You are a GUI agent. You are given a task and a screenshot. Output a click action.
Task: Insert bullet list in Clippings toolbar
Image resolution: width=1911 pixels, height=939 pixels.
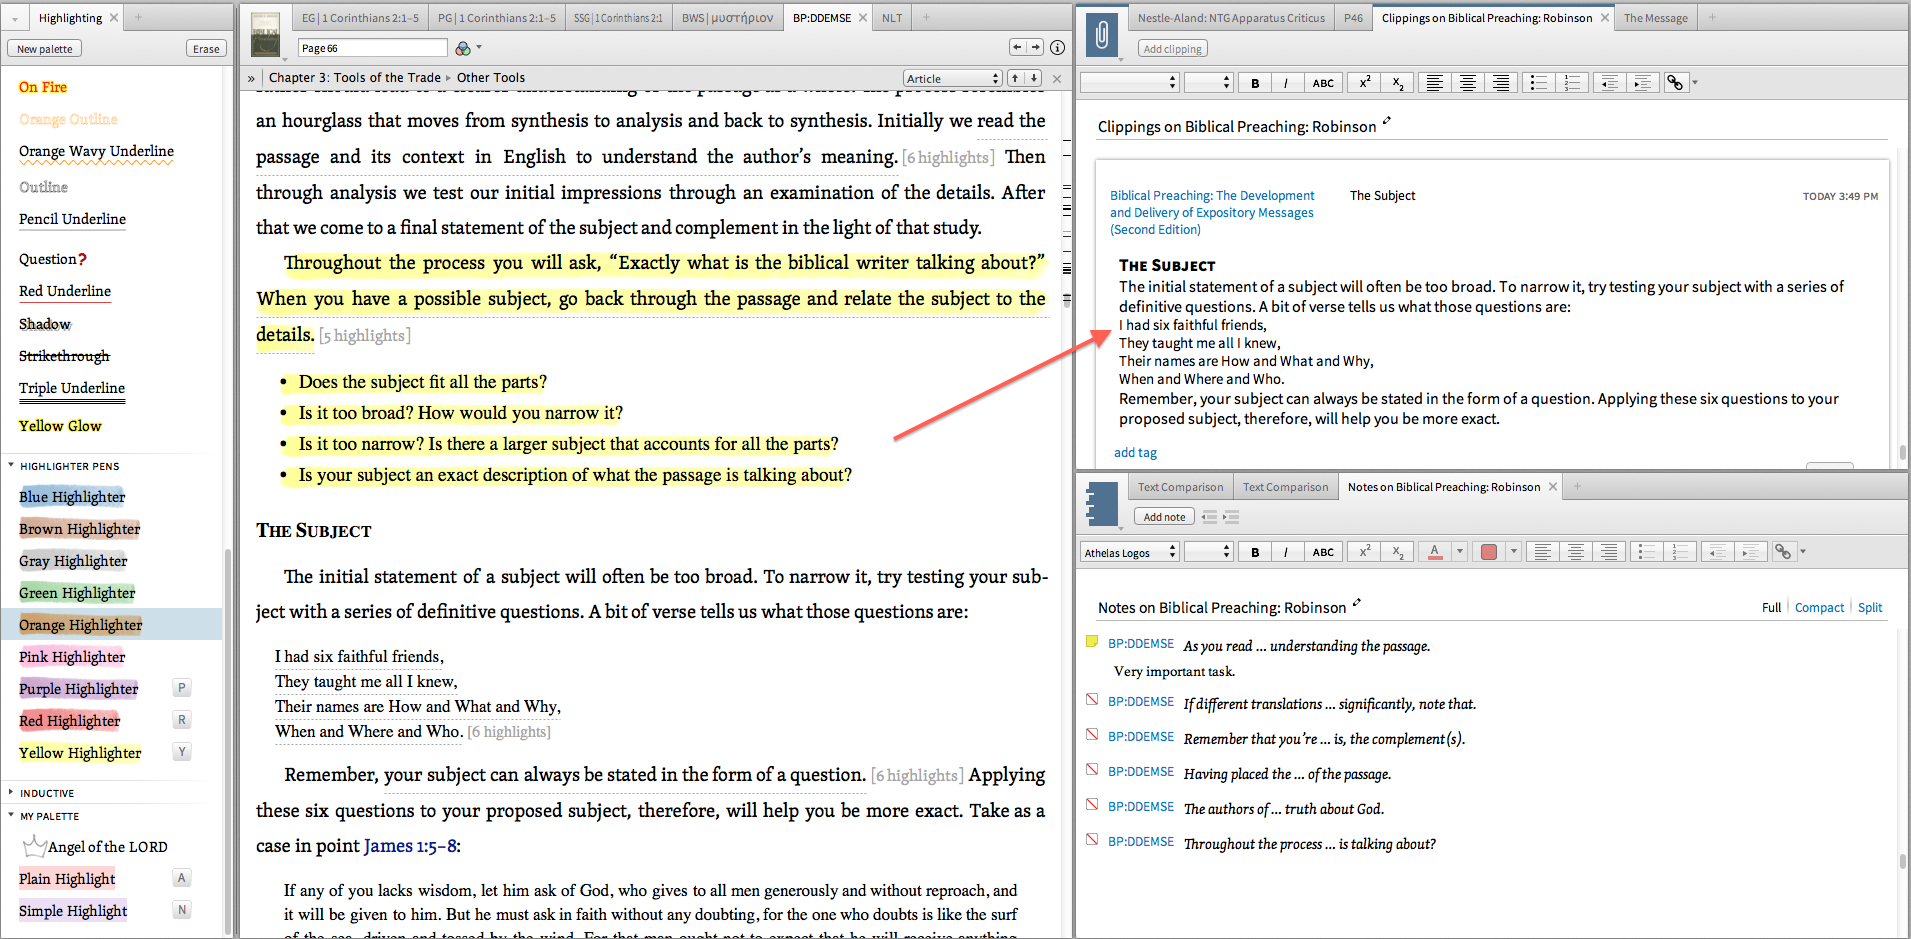tap(1539, 83)
